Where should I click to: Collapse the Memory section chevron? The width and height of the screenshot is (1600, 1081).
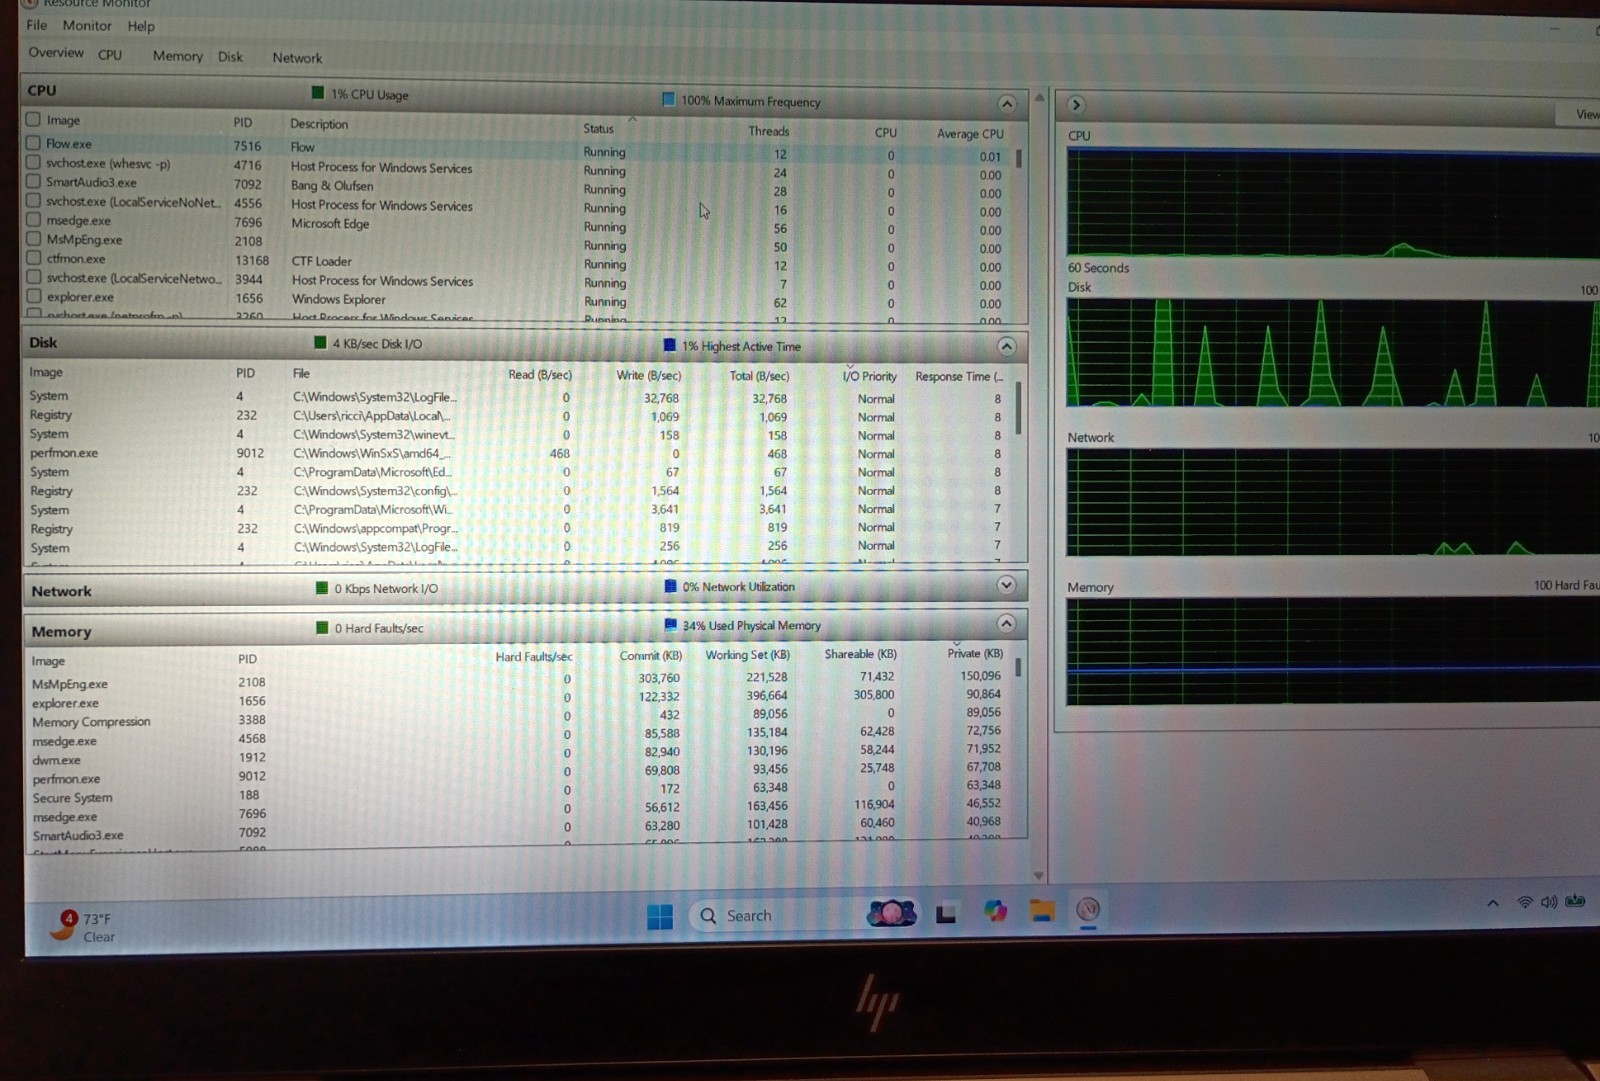[x=1007, y=623]
